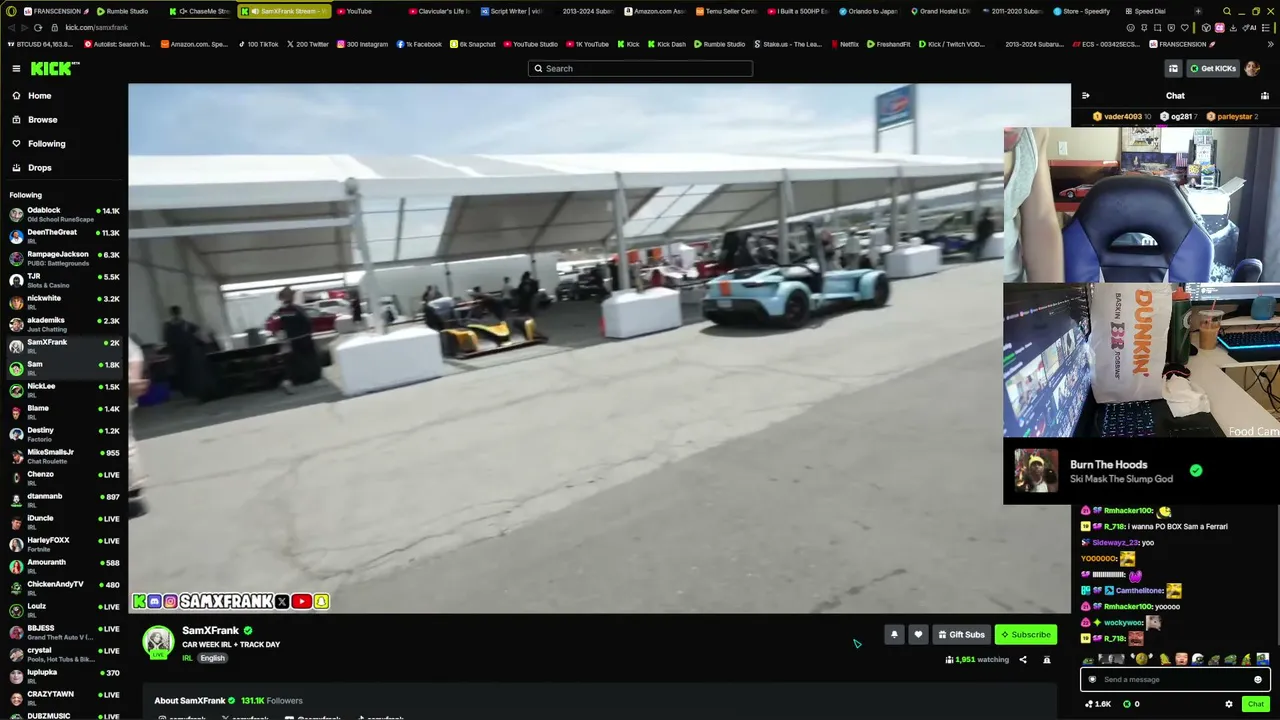The width and height of the screenshot is (1280, 720).
Task: Open RampageJackson channel
Action: [x=64, y=258]
